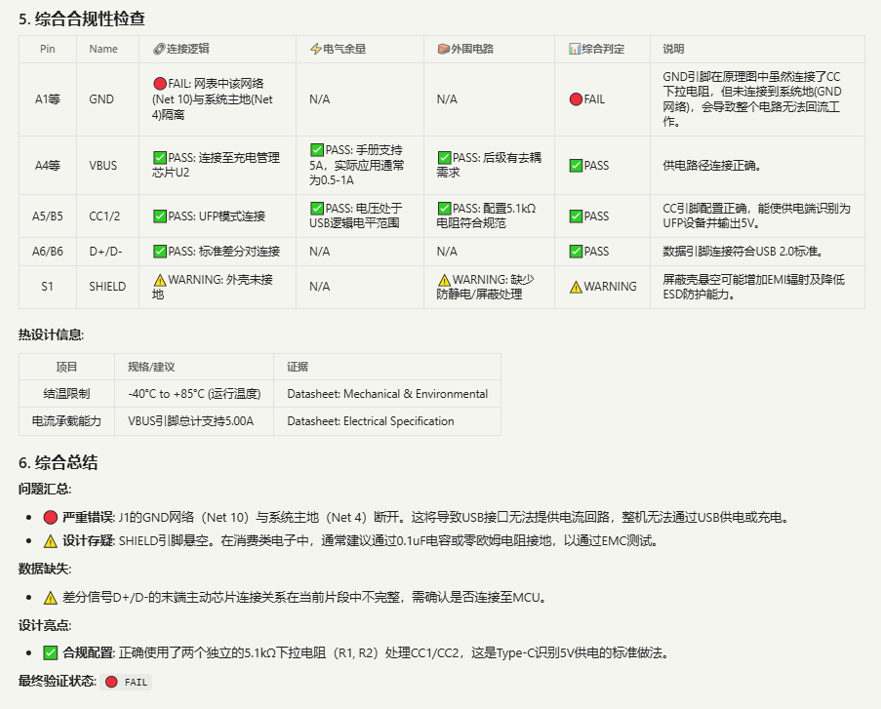The image size is (881, 709).
Task: Click green check in CC1/2 综合判定 cell
Action: click(x=575, y=216)
